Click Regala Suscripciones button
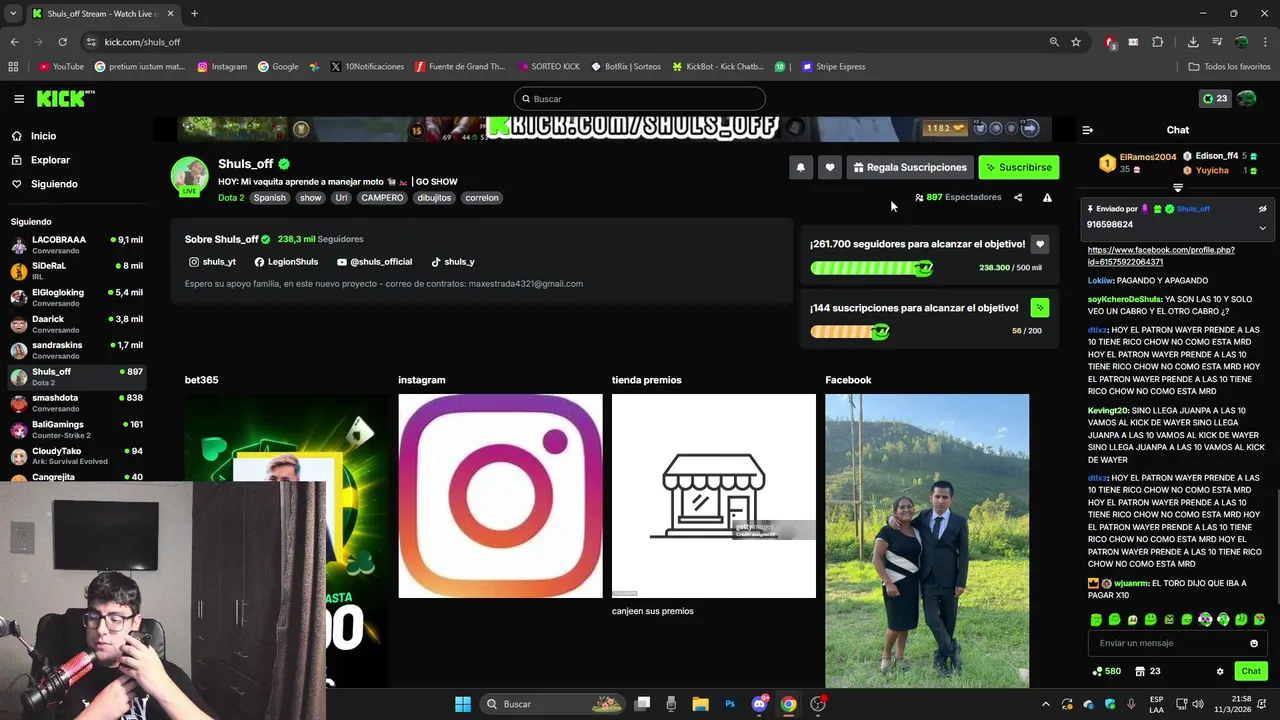 910,167
